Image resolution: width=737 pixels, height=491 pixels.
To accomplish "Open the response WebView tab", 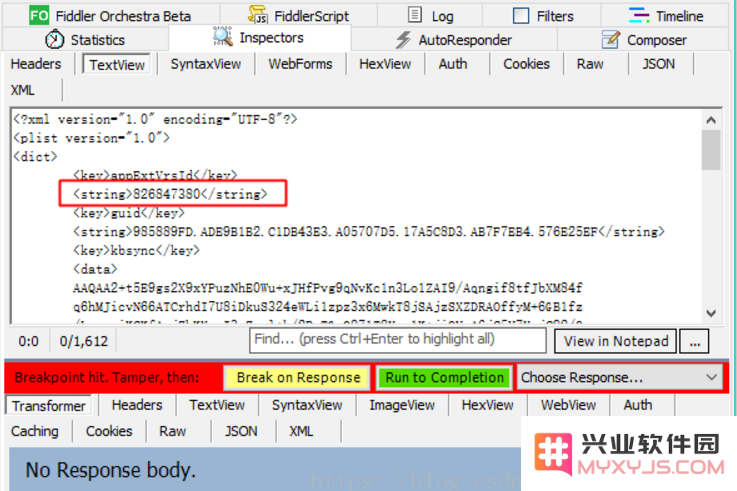I will (568, 405).
